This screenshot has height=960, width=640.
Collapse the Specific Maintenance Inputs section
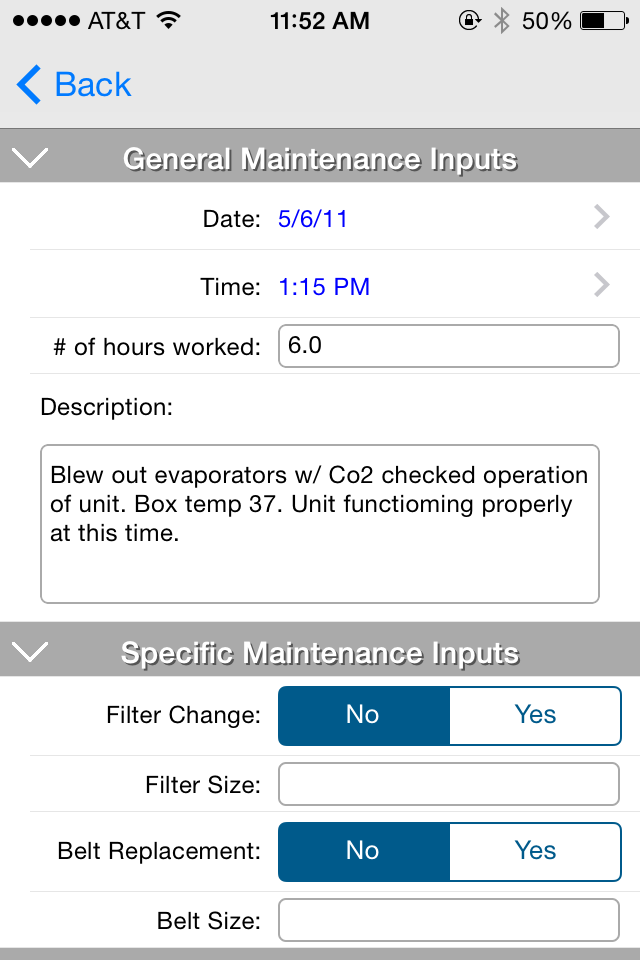click(x=29, y=651)
